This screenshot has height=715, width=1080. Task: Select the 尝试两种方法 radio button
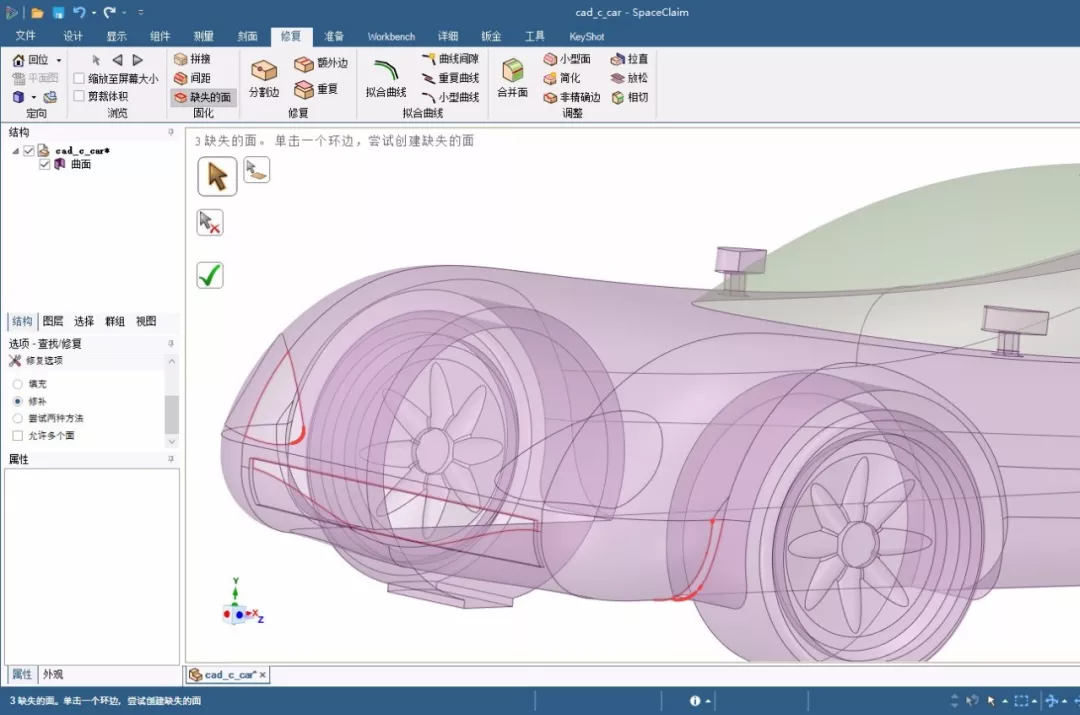pyautogui.click(x=18, y=418)
